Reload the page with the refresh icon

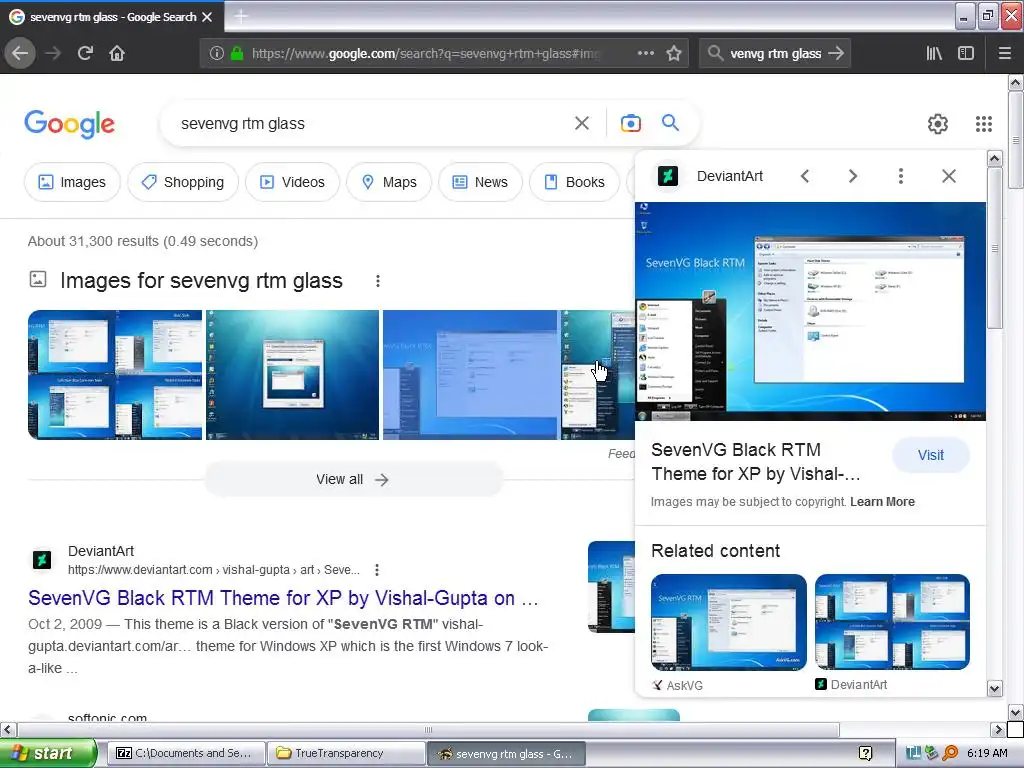click(85, 54)
